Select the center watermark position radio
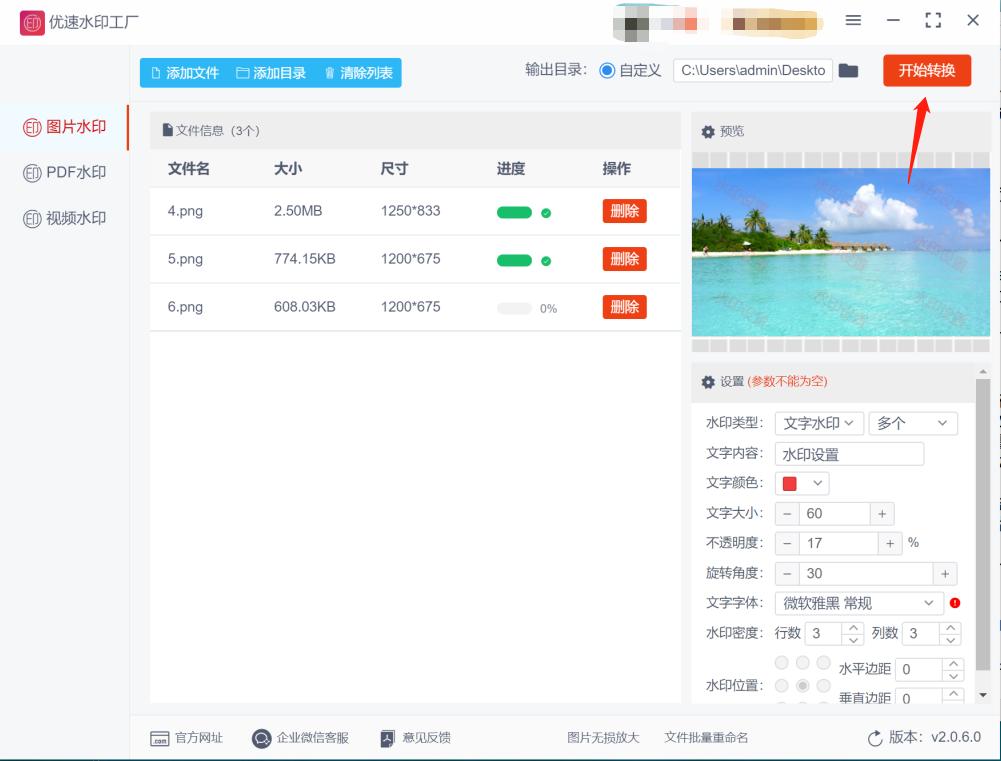The image size is (1001, 761). click(x=802, y=686)
